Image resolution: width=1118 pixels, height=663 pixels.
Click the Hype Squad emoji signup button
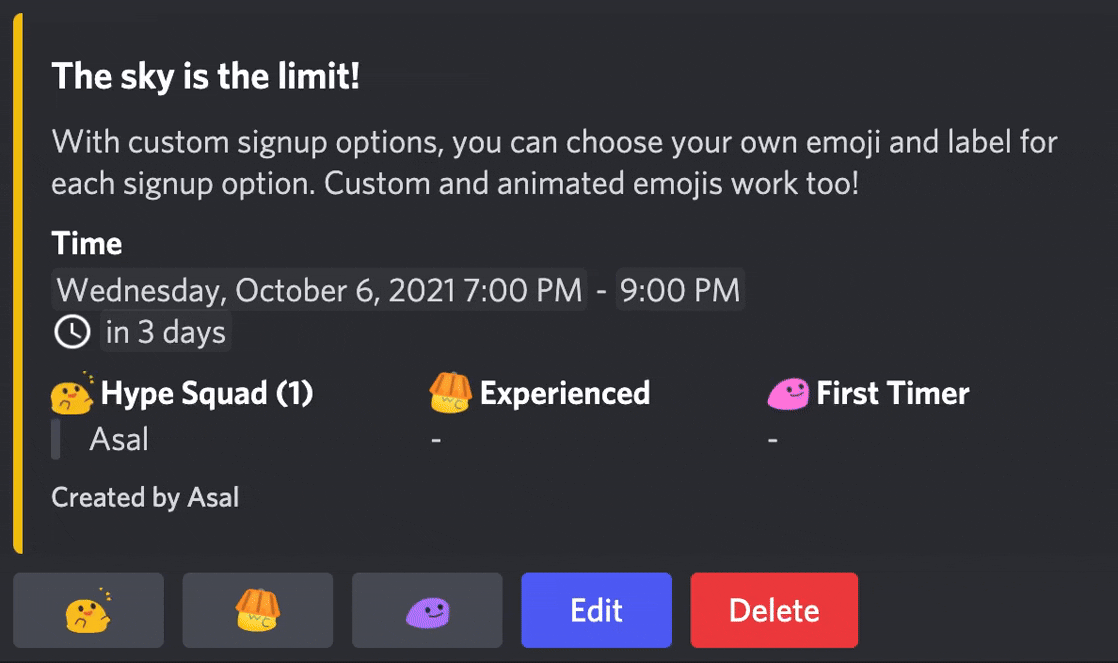pyautogui.click(x=88, y=610)
